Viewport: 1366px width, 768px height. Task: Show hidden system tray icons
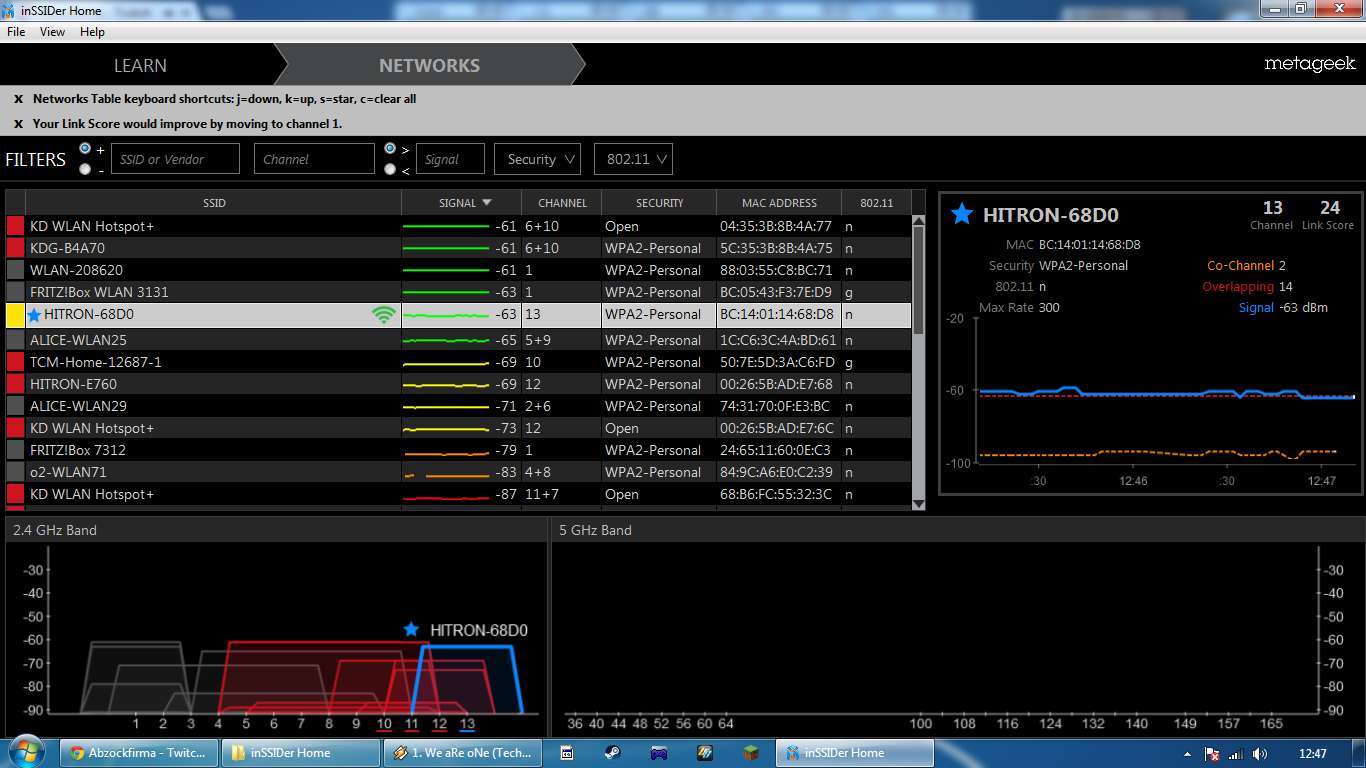coord(1187,754)
